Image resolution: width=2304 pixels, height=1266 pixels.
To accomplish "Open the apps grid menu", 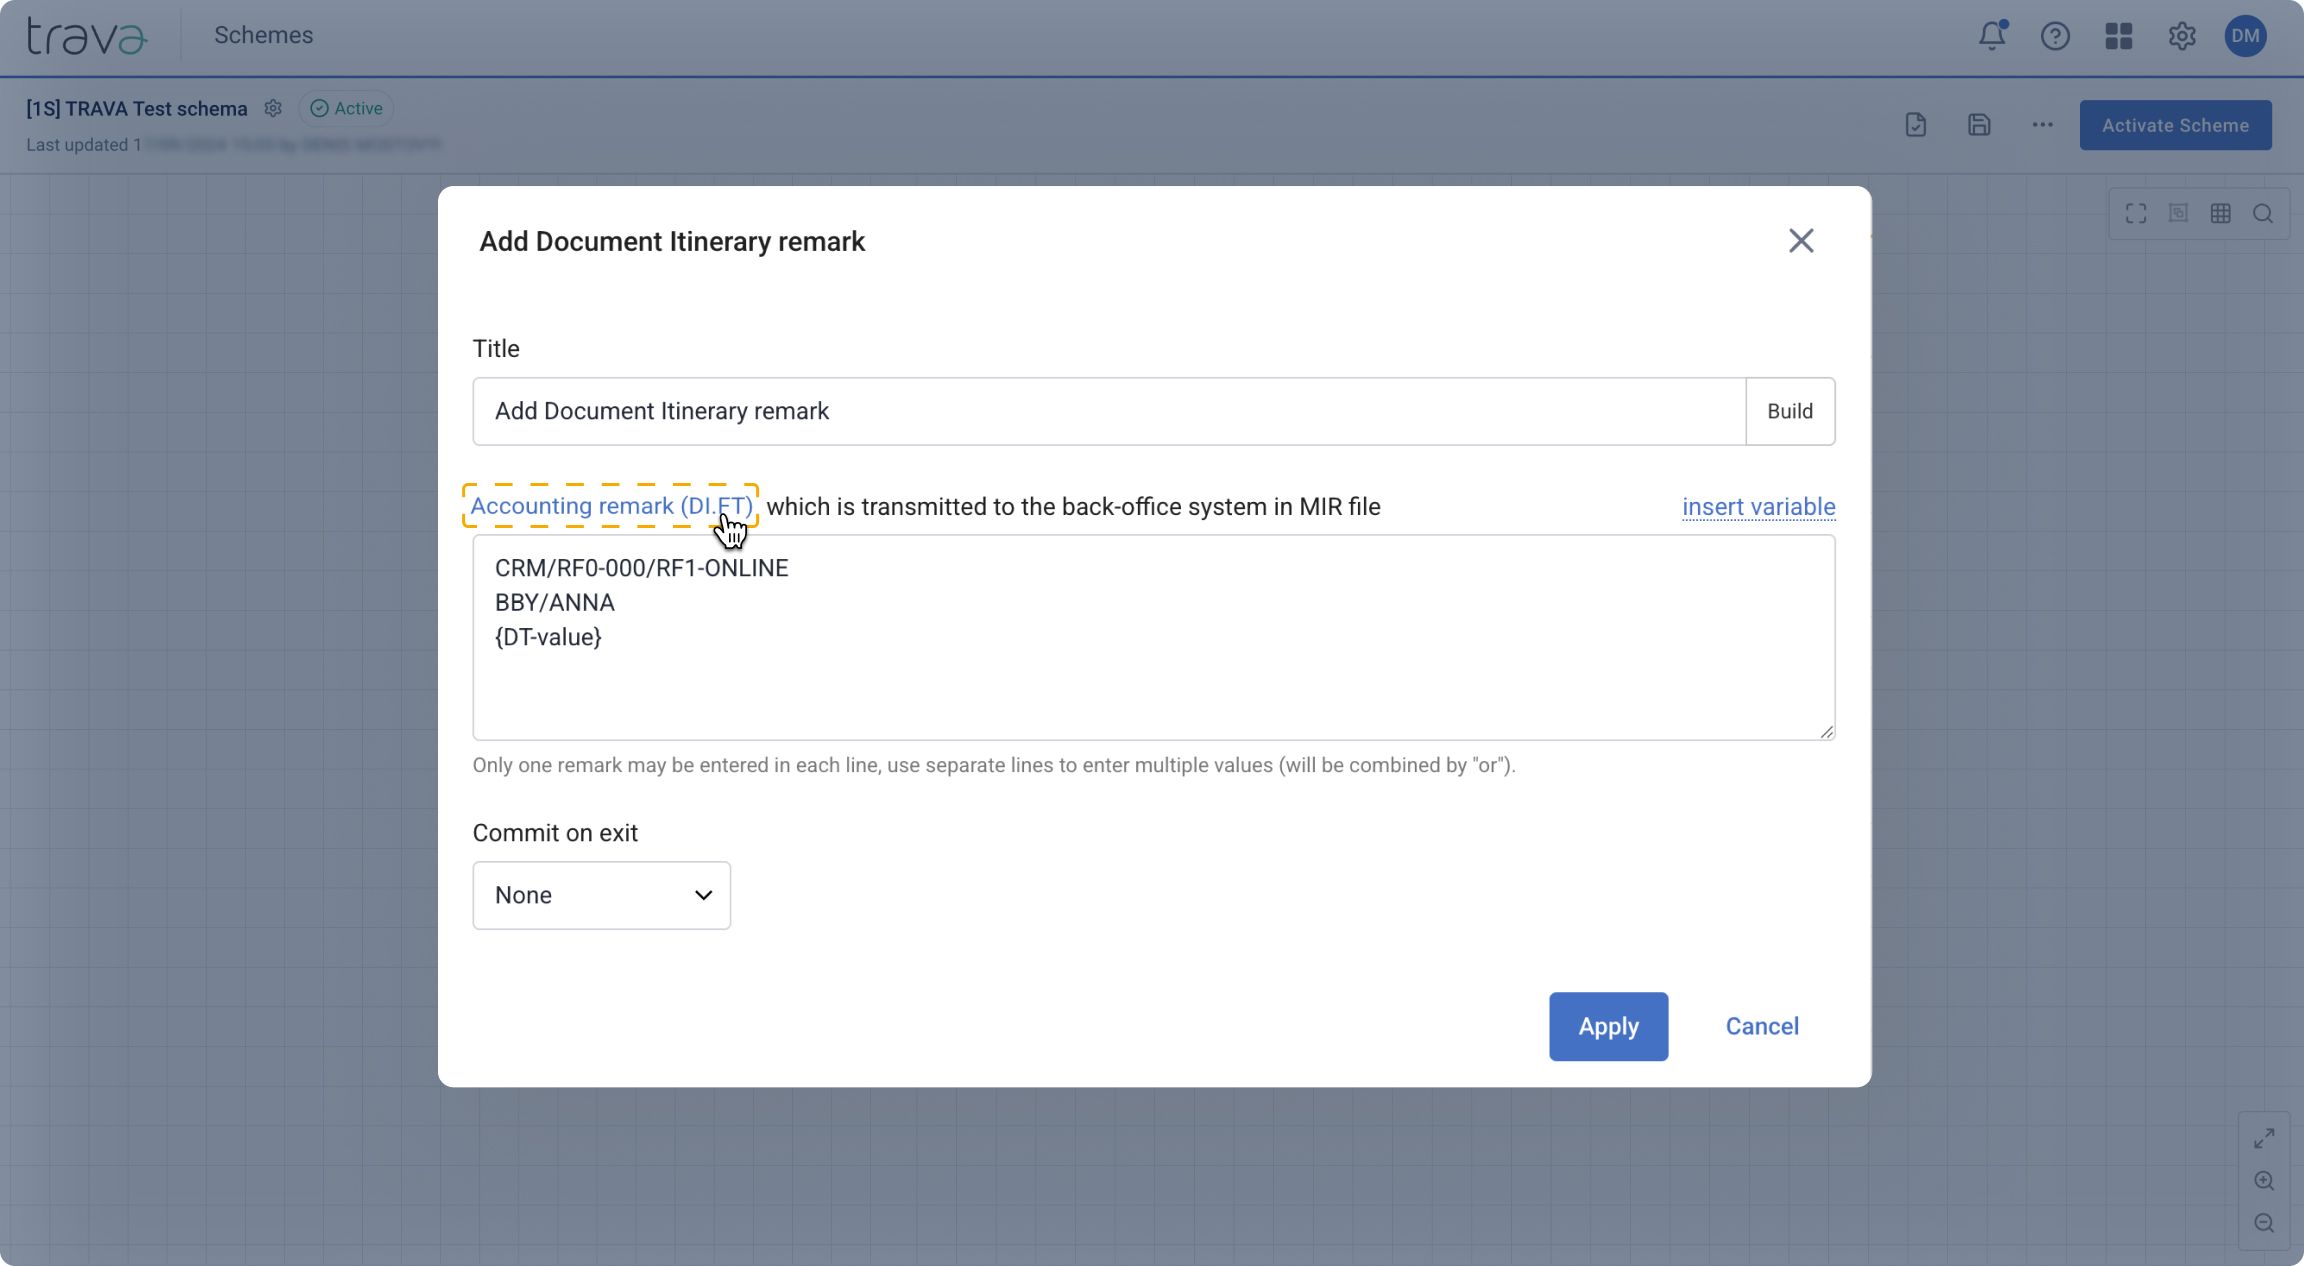I will (2118, 36).
